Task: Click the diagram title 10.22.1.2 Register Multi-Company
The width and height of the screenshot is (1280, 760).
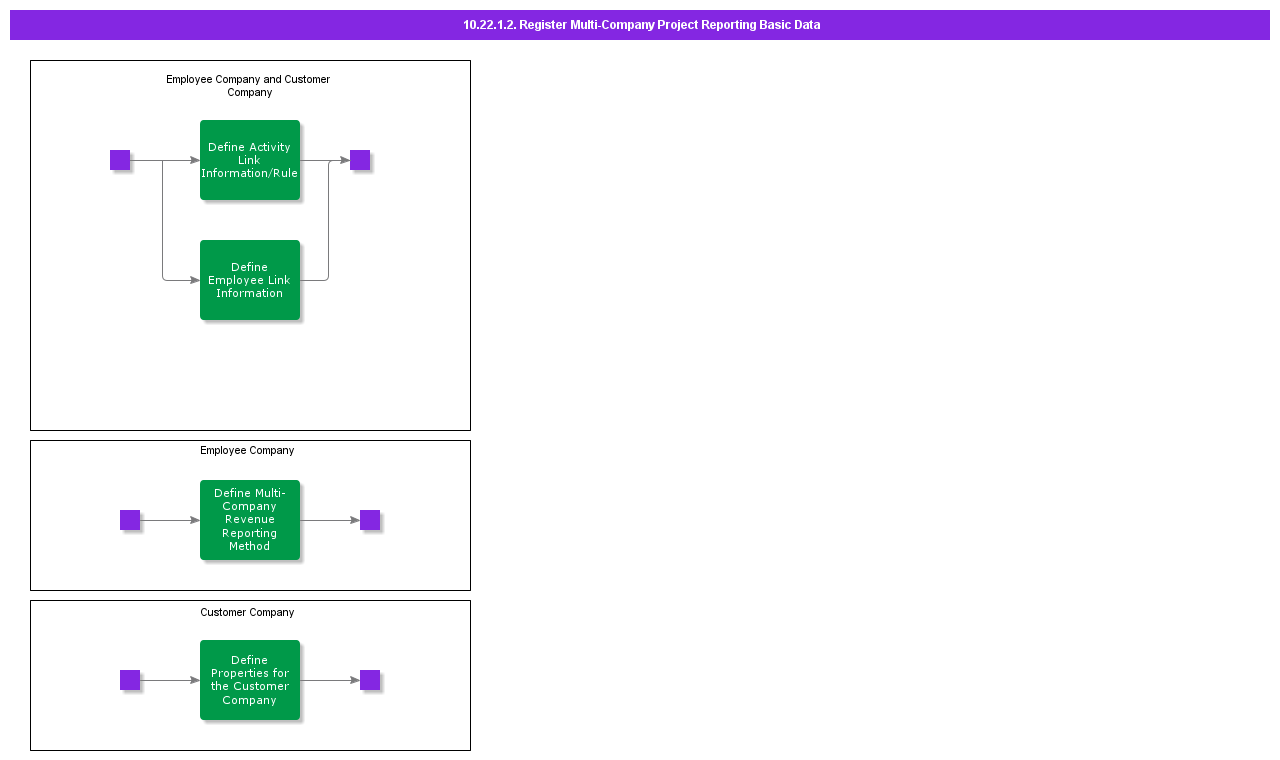Action: point(640,25)
